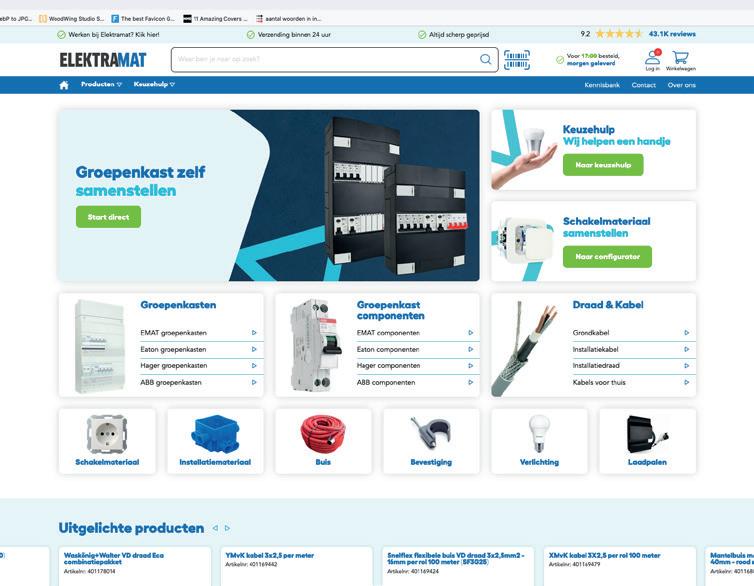Click the Verzending binnen 24 uur text

[x=294, y=35]
